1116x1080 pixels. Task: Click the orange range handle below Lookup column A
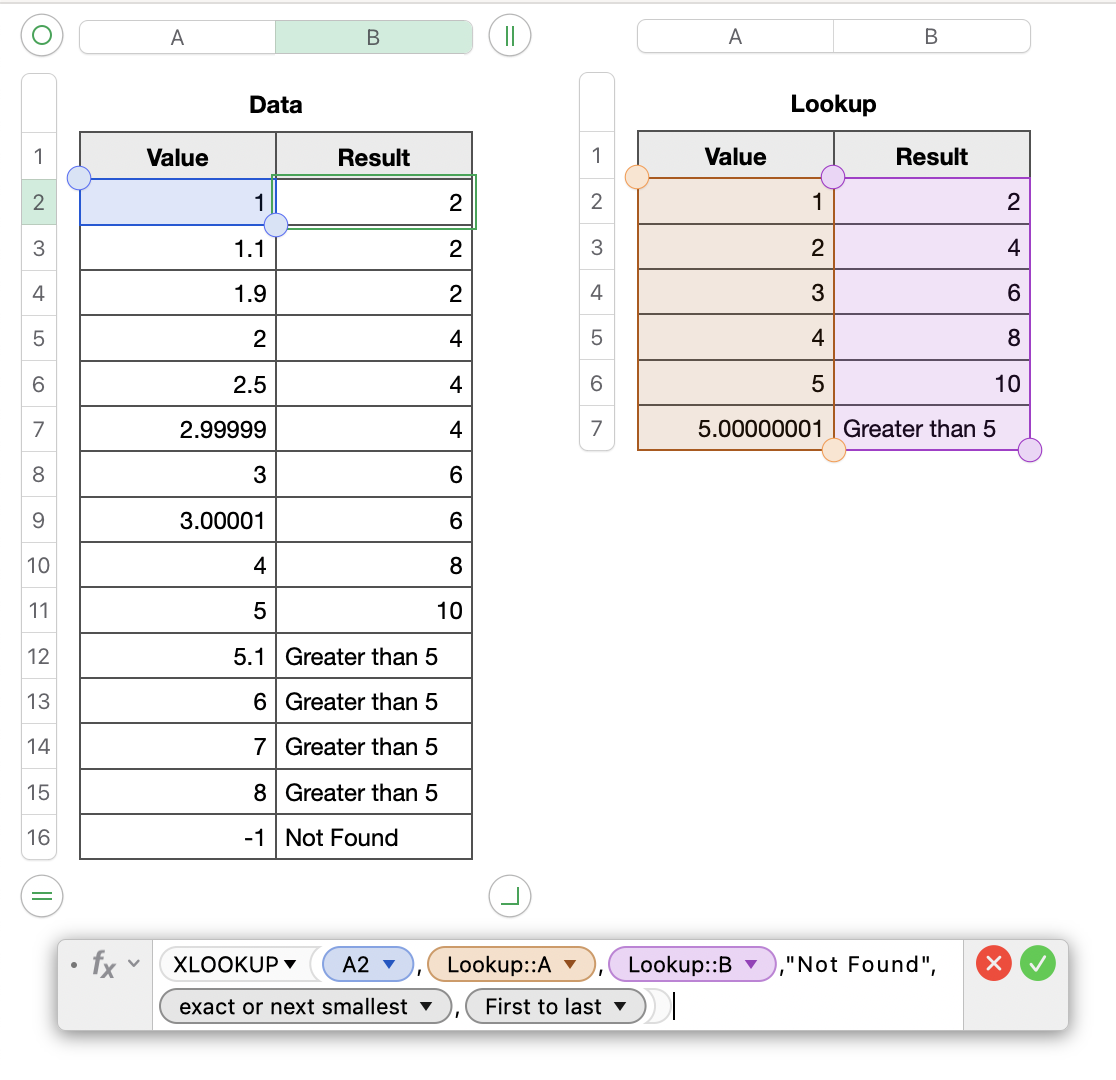tap(833, 450)
